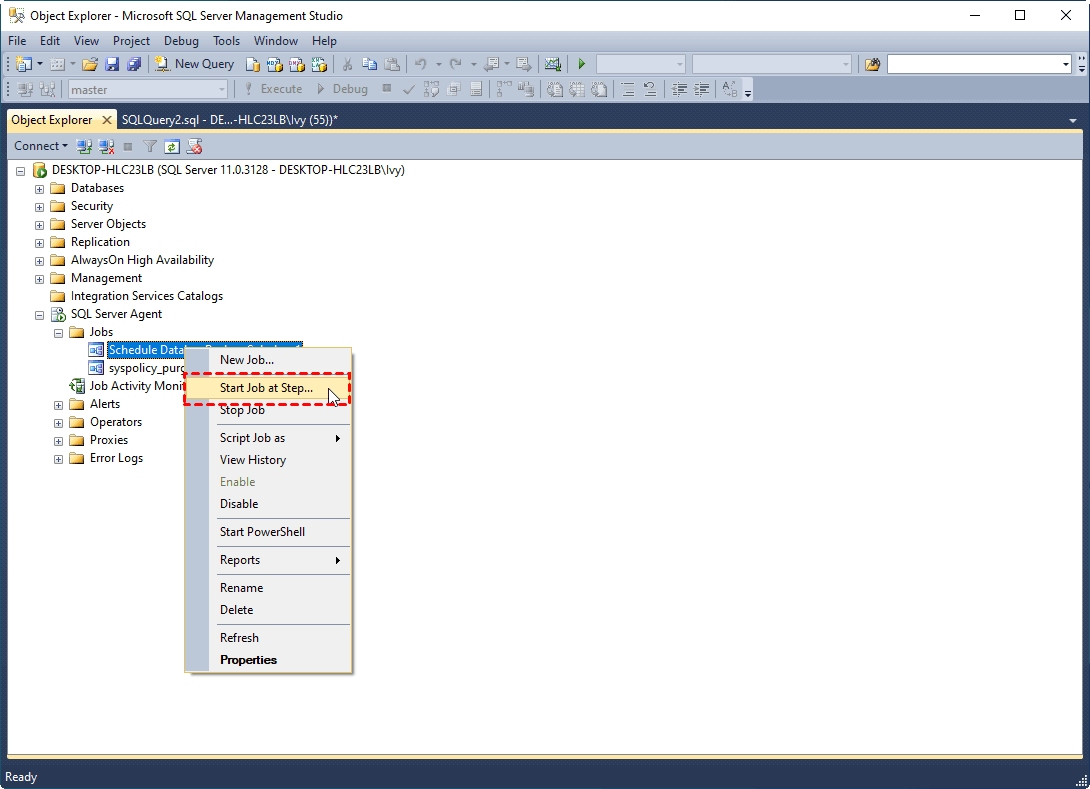Click the Analysis Services XMLA Query icon
Viewport: 1090px width, 789px height.
coord(319,65)
